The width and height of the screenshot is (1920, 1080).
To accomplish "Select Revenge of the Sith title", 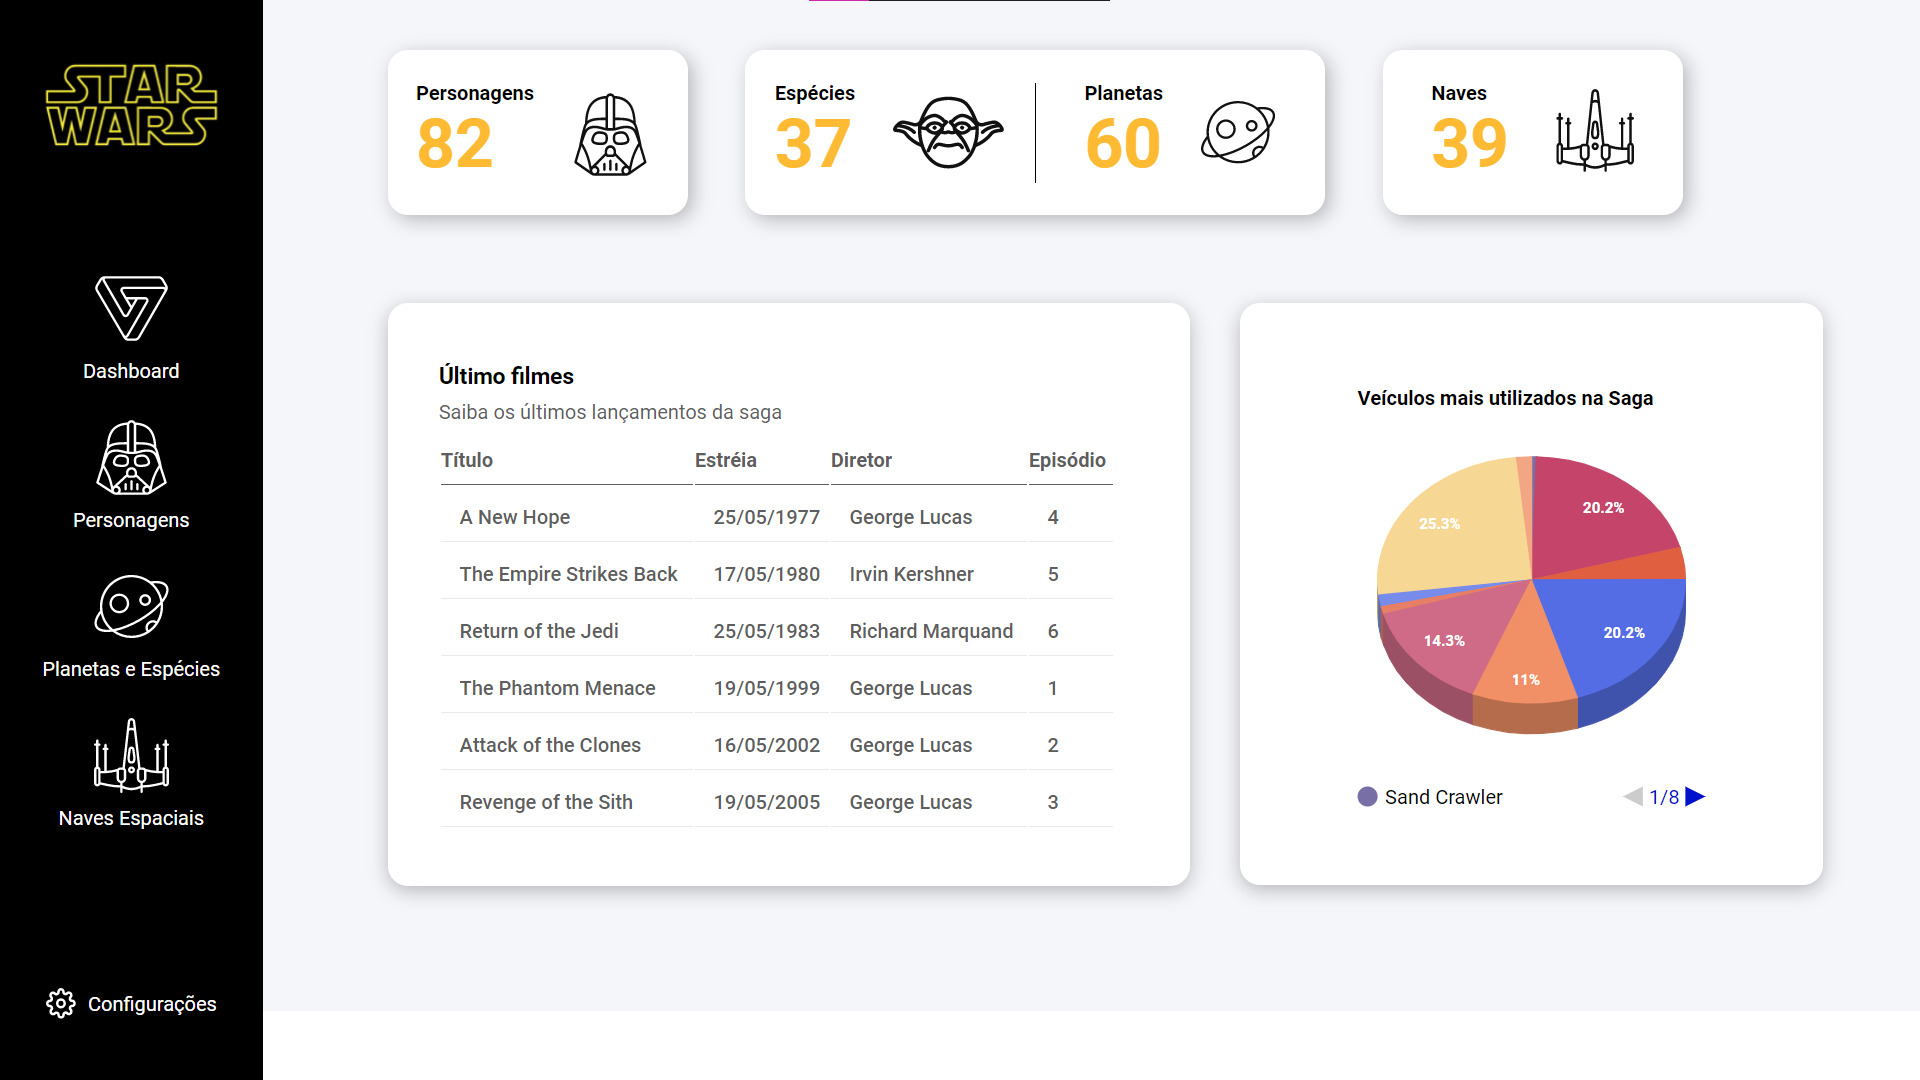I will pos(546,802).
